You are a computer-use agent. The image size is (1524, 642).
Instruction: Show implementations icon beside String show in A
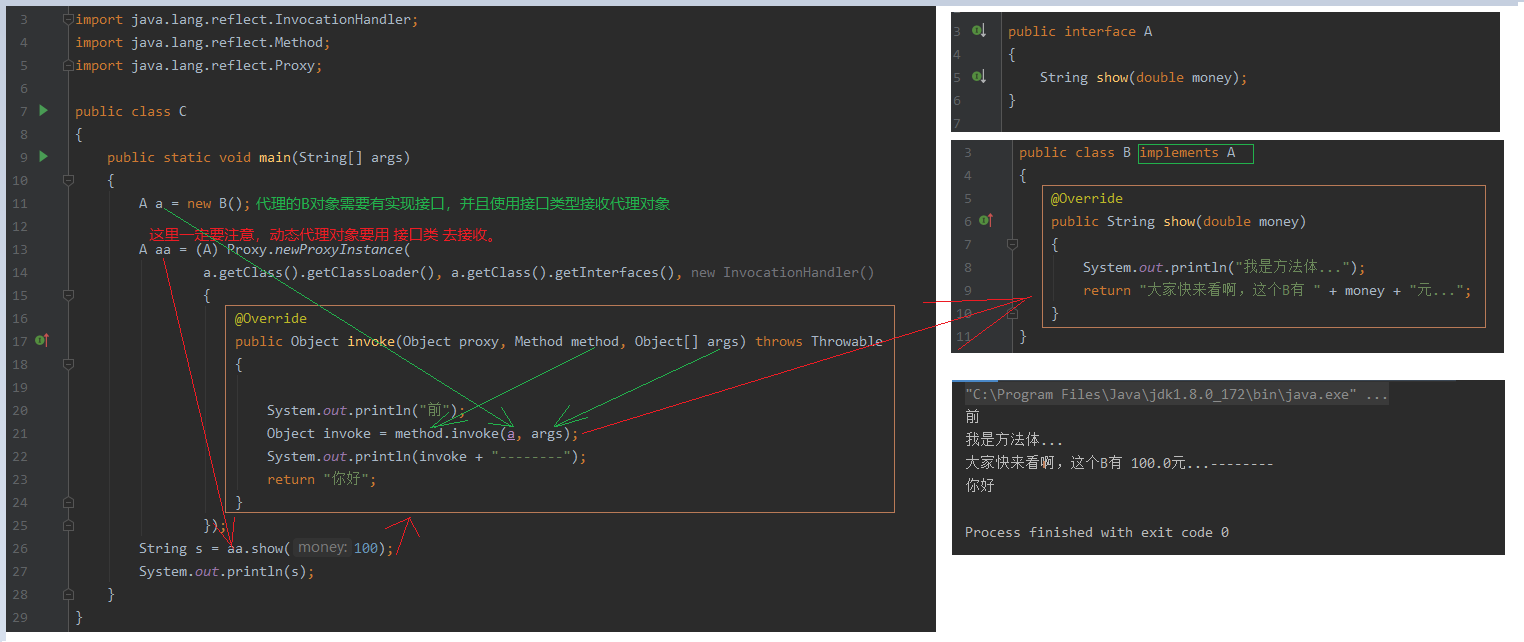coord(979,77)
